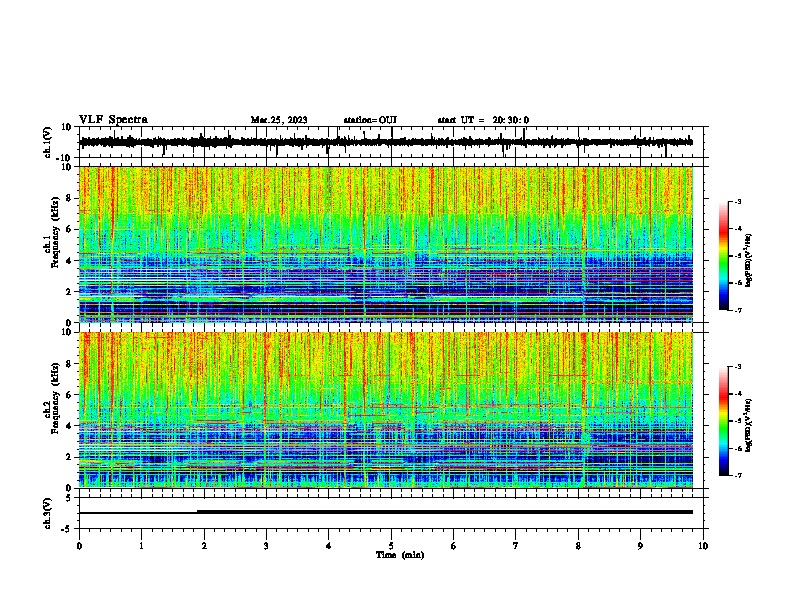792x612 pixels.
Task: Click the time axis tick label "4"
Action: (x=329, y=546)
